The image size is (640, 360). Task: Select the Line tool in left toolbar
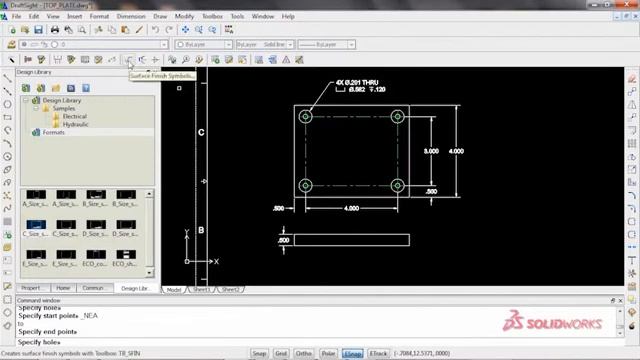7,78
